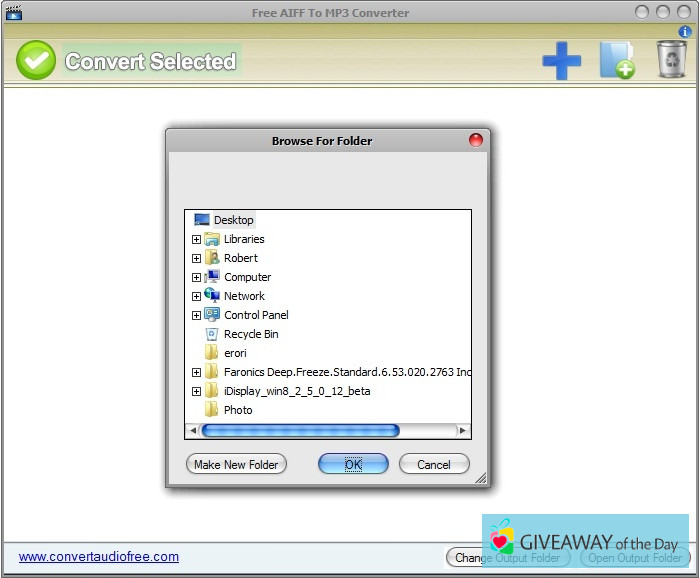Select the Desktop tree item label
Viewport: 700px width, 578px height.
(234, 220)
